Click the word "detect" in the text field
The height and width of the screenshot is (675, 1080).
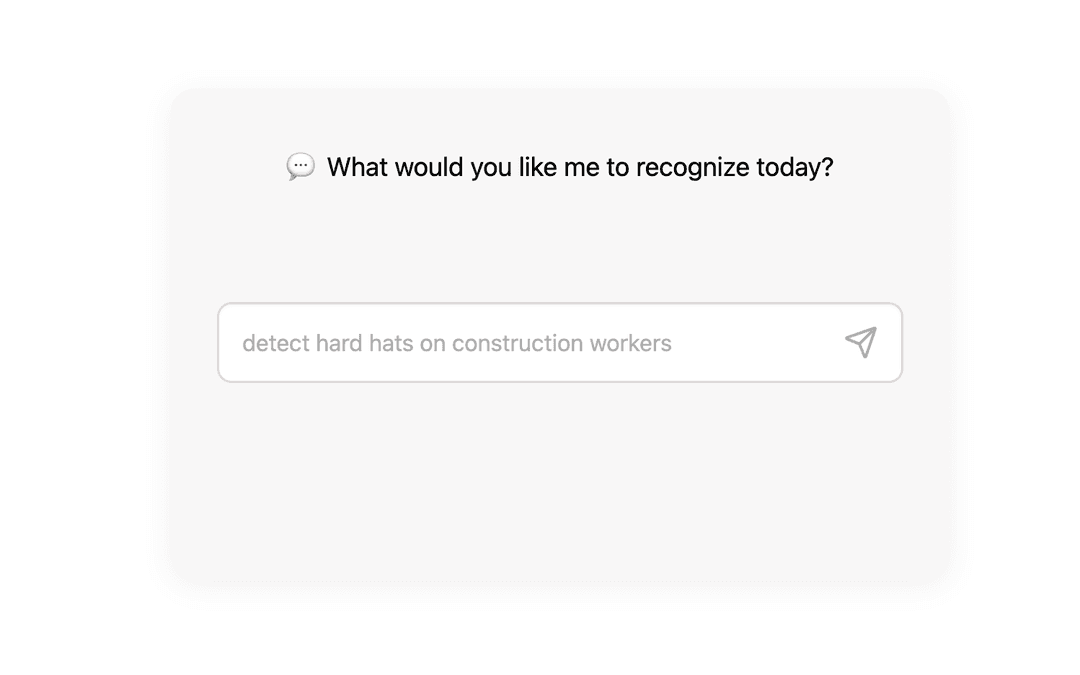tap(275, 343)
